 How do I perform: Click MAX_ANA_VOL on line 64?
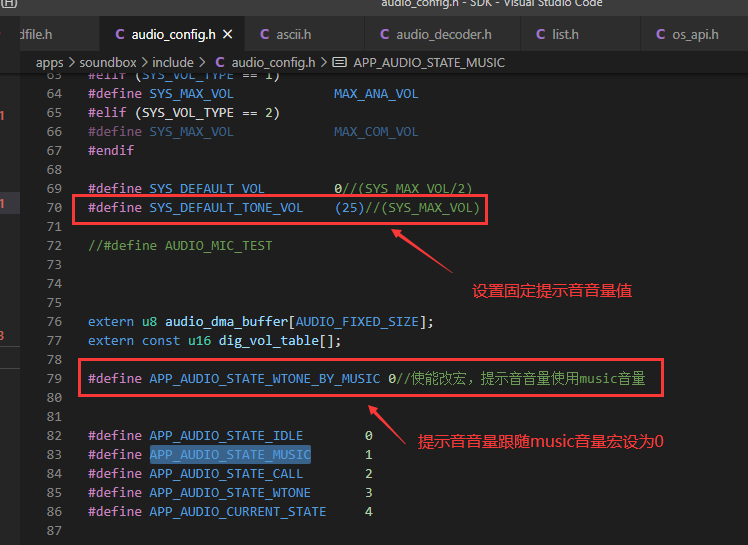point(376,94)
